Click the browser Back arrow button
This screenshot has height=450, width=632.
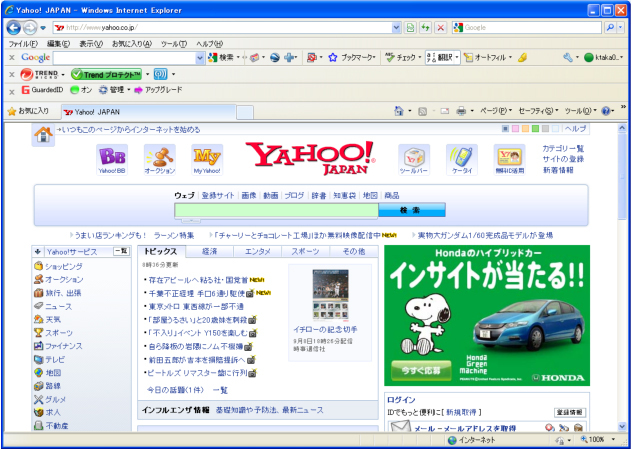coord(13,28)
